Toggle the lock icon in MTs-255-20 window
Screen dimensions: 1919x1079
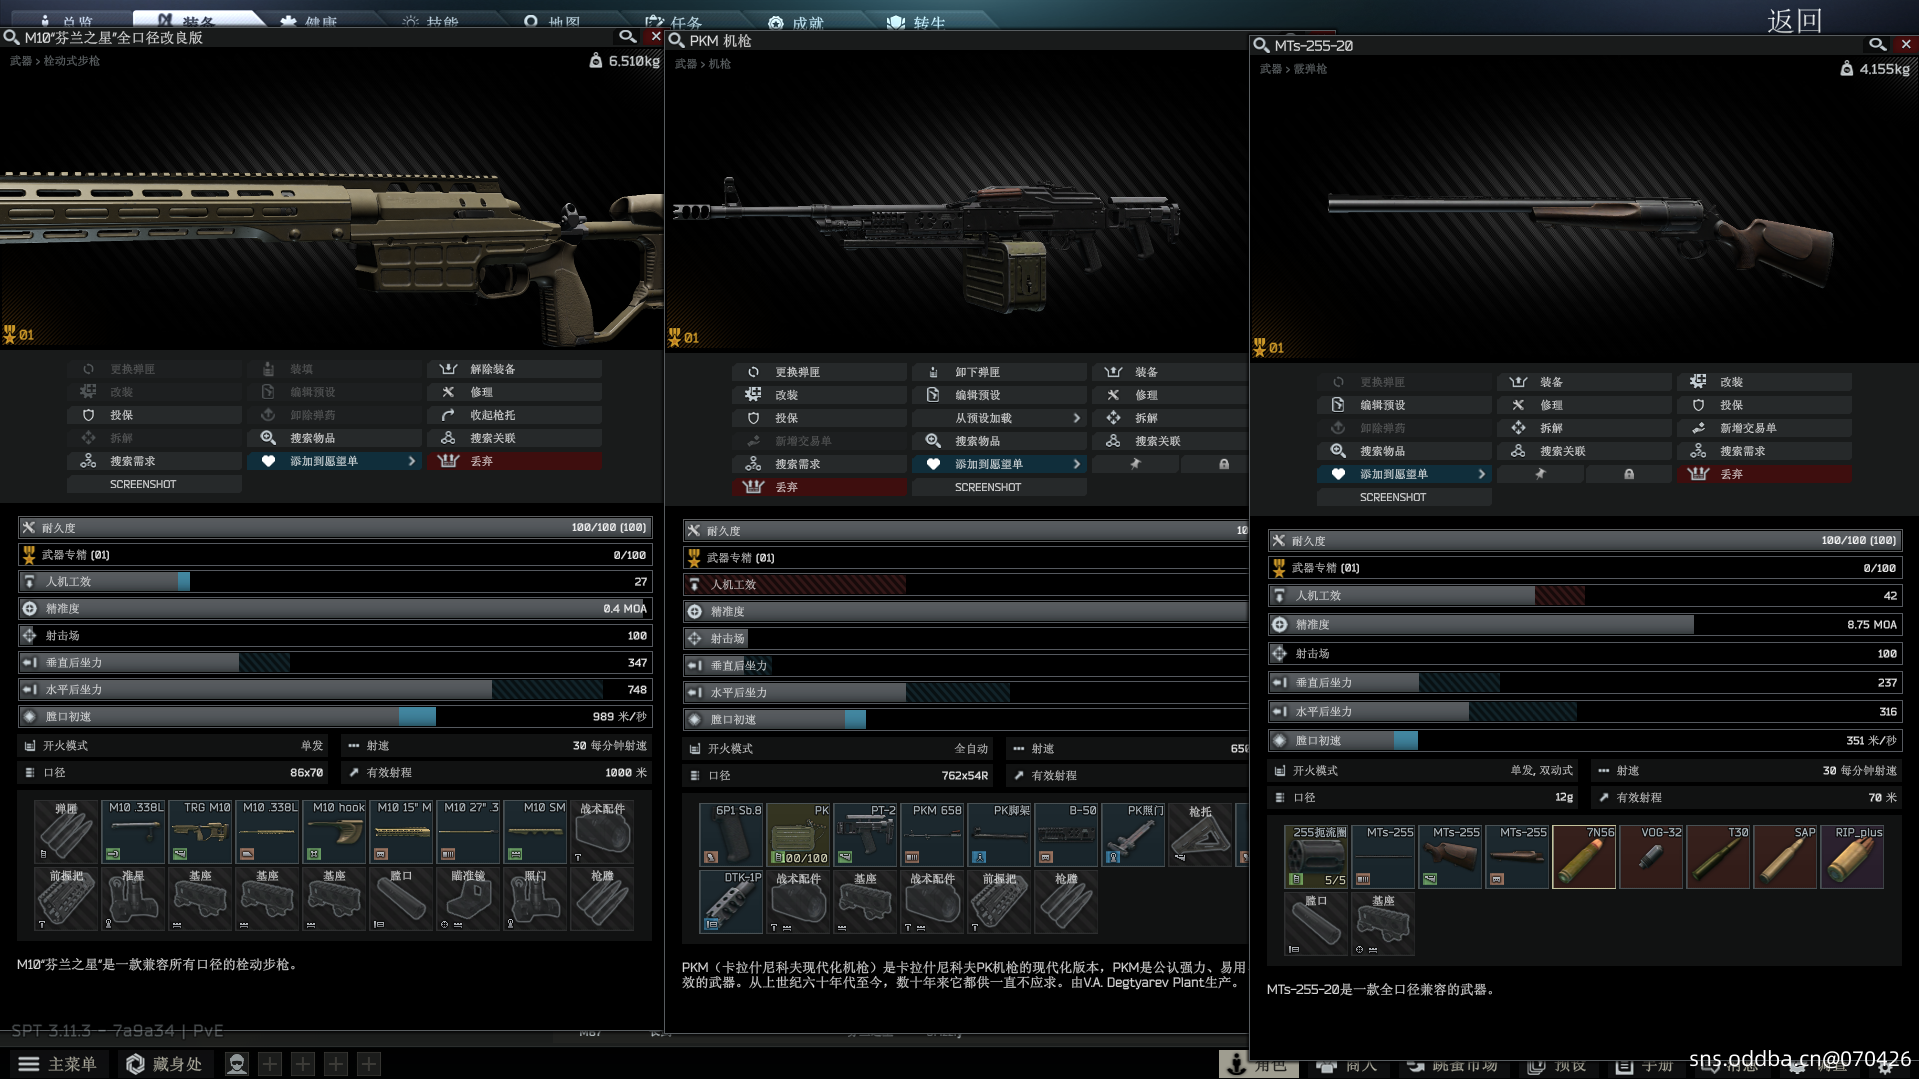pyautogui.click(x=1629, y=474)
